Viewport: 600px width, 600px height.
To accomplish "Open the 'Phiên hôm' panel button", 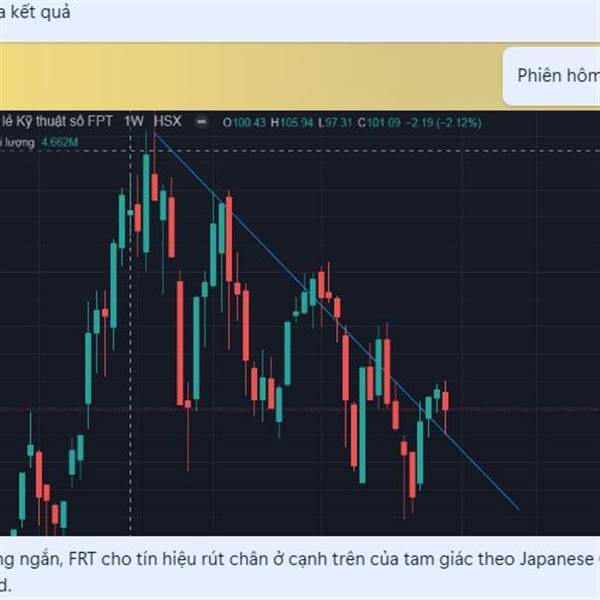I will (551, 76).
